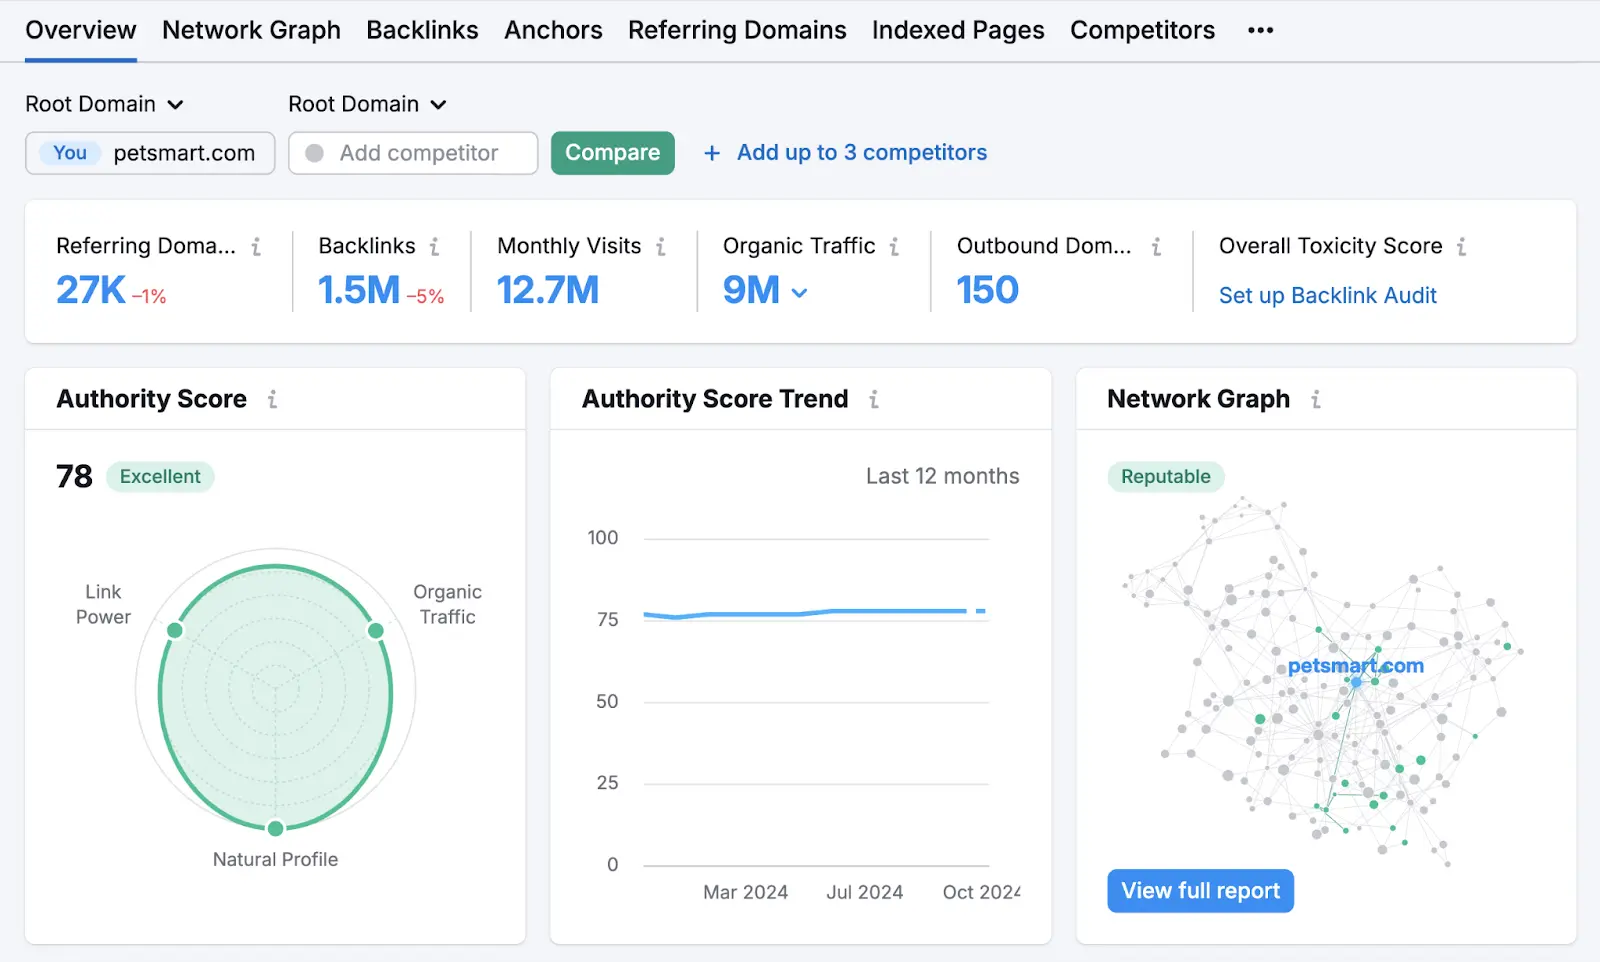Open the ellipsis overflow menu beside Competitors
The width and height of the screenshot is (1600, 962).
tap(1259, 30)
